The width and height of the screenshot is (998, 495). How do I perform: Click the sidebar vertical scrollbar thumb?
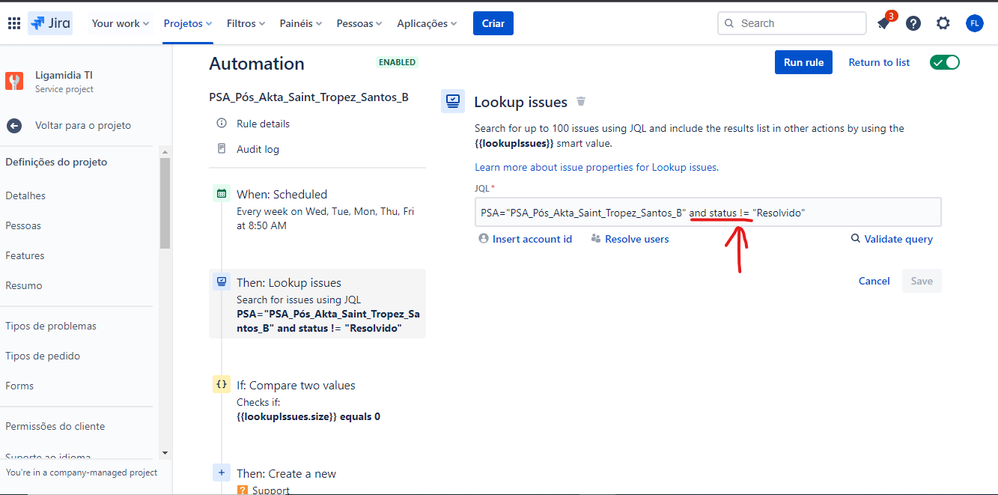click(x=165, y=202)
